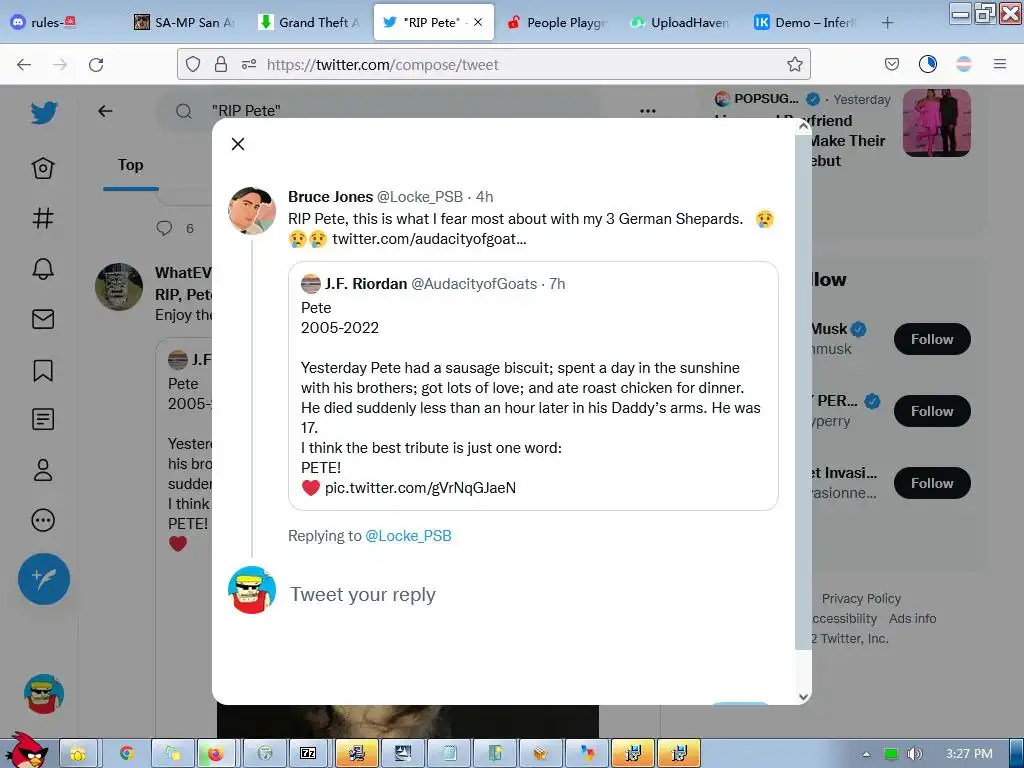
Task: Bookmark this page with star
Action: (x=795, y=64)
